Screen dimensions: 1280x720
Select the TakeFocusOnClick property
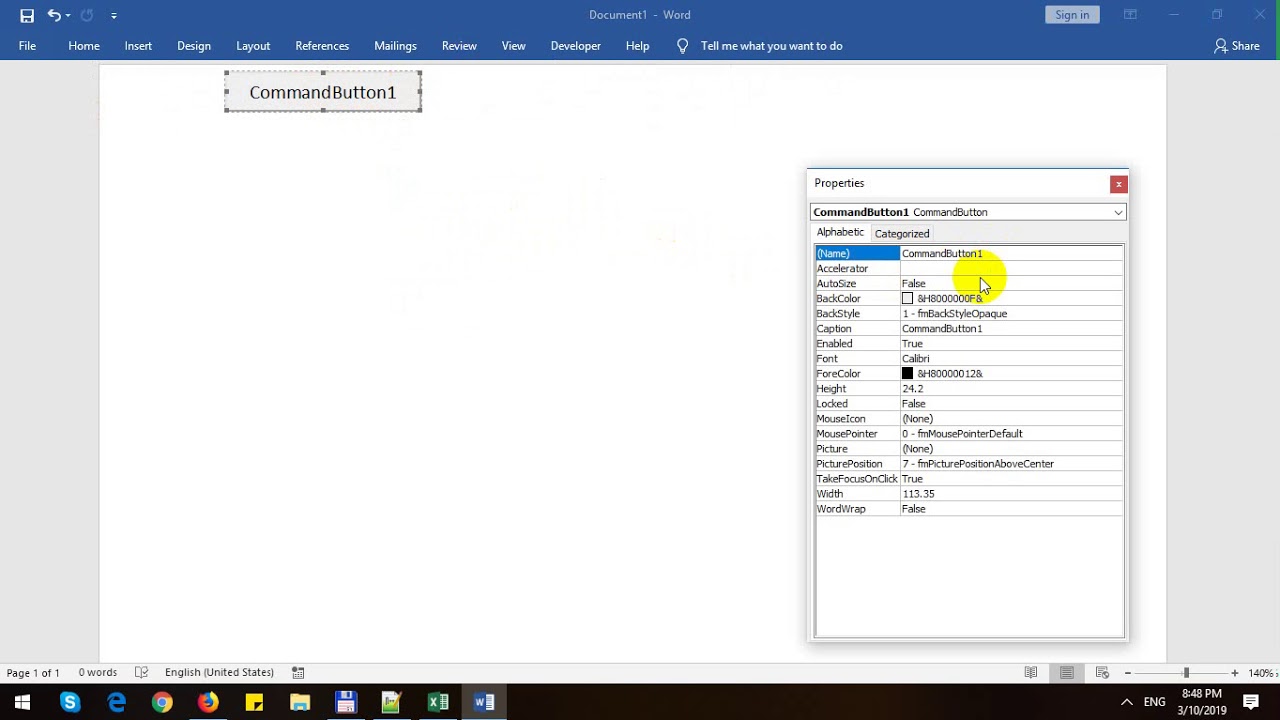[x=857, y=479]
